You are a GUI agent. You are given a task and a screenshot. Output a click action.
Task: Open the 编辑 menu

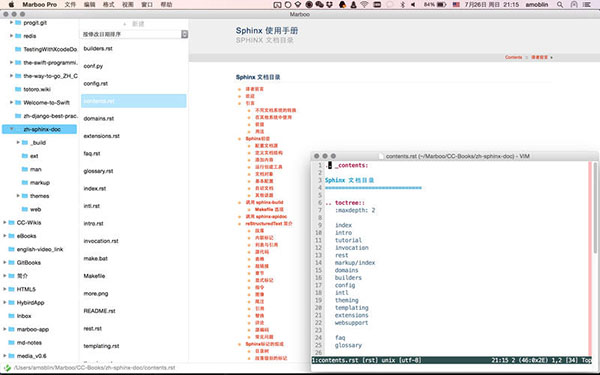tap(90, 5)
